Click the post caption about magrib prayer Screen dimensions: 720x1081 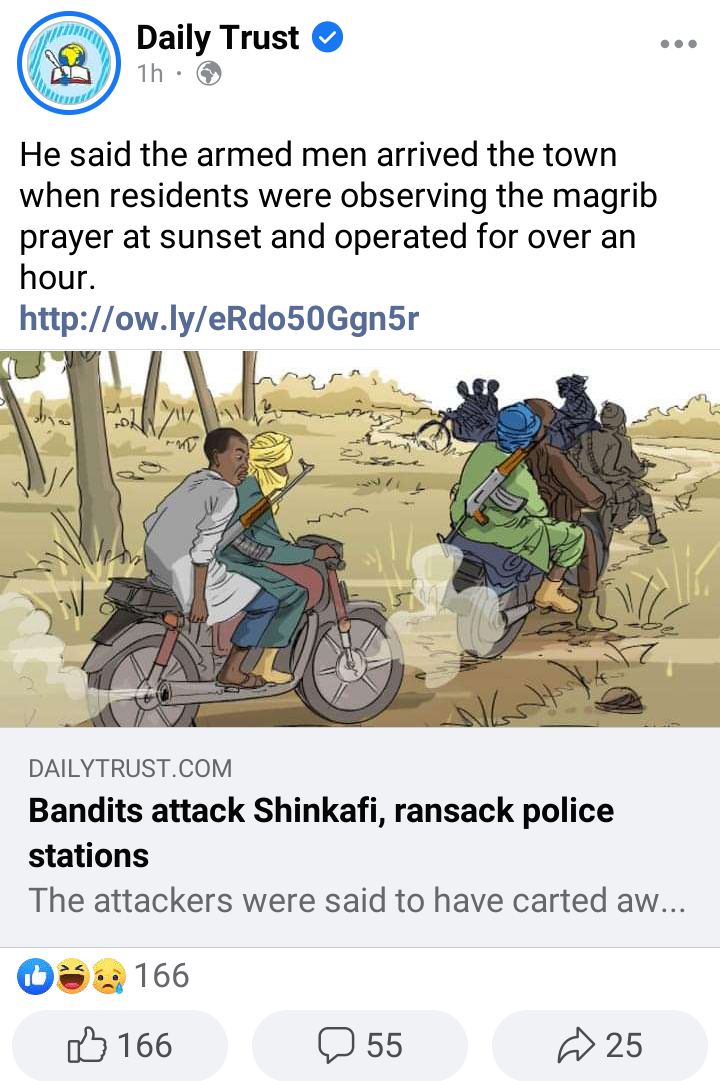[338, 216]
